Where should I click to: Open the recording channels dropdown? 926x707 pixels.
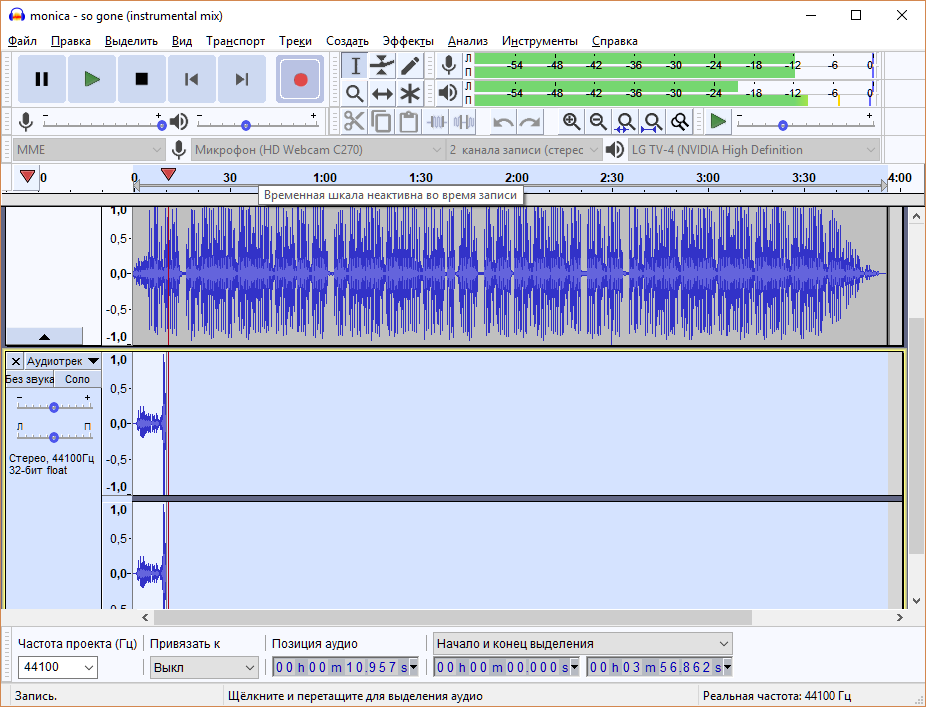pos(524,150)
